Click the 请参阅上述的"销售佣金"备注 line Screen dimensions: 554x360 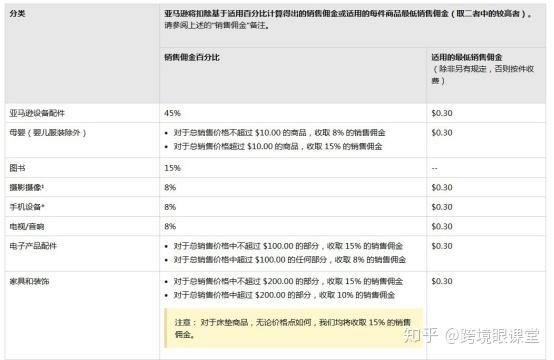point(217,25)
